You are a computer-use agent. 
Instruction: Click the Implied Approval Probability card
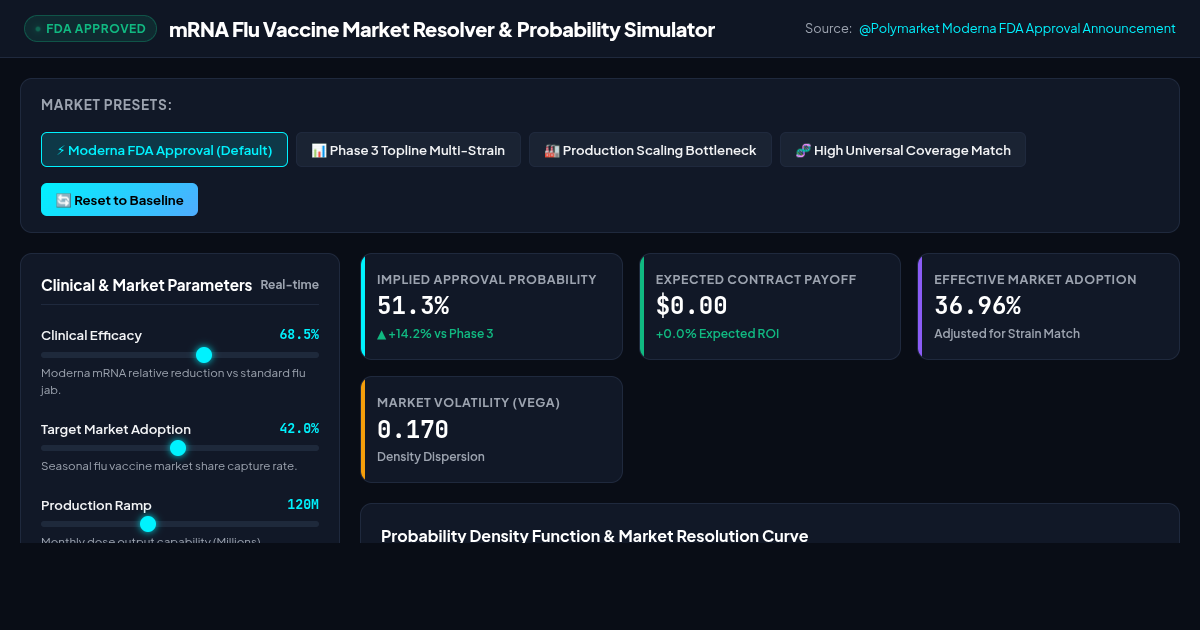491,306
